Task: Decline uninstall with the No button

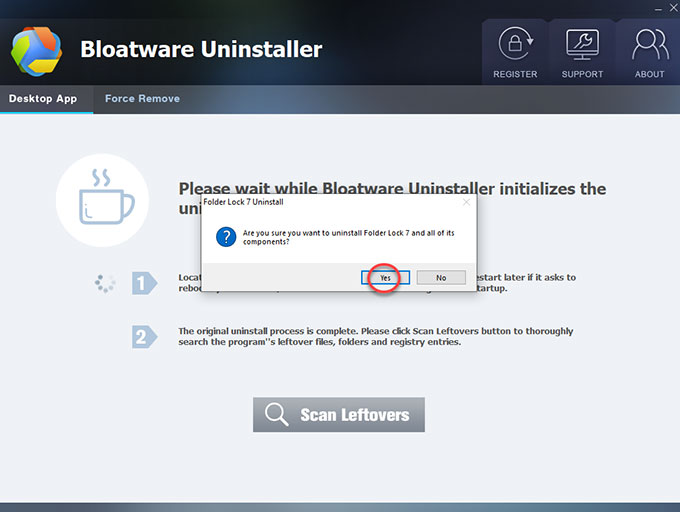Action: tap(441, 277)
